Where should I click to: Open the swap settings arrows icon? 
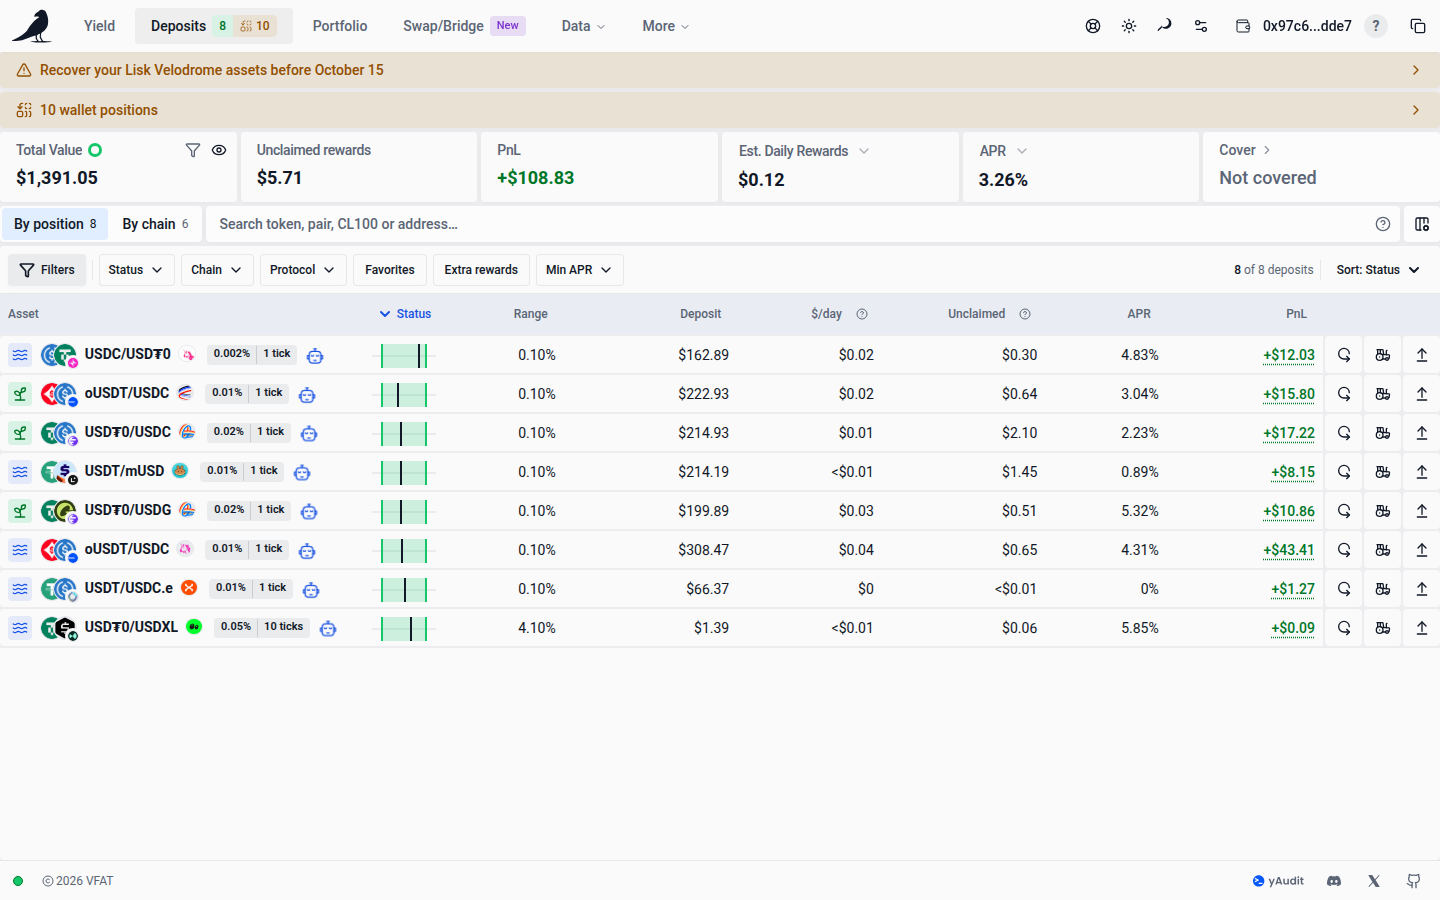1201,26
